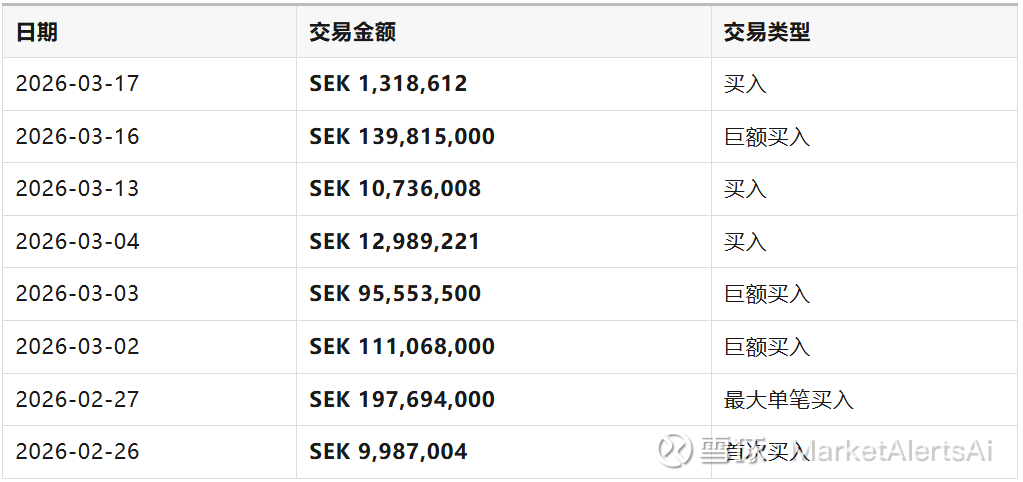Click the 2026-03-16 date cell
Viewport: 1023px width, 482px height.
click(77, 137)
